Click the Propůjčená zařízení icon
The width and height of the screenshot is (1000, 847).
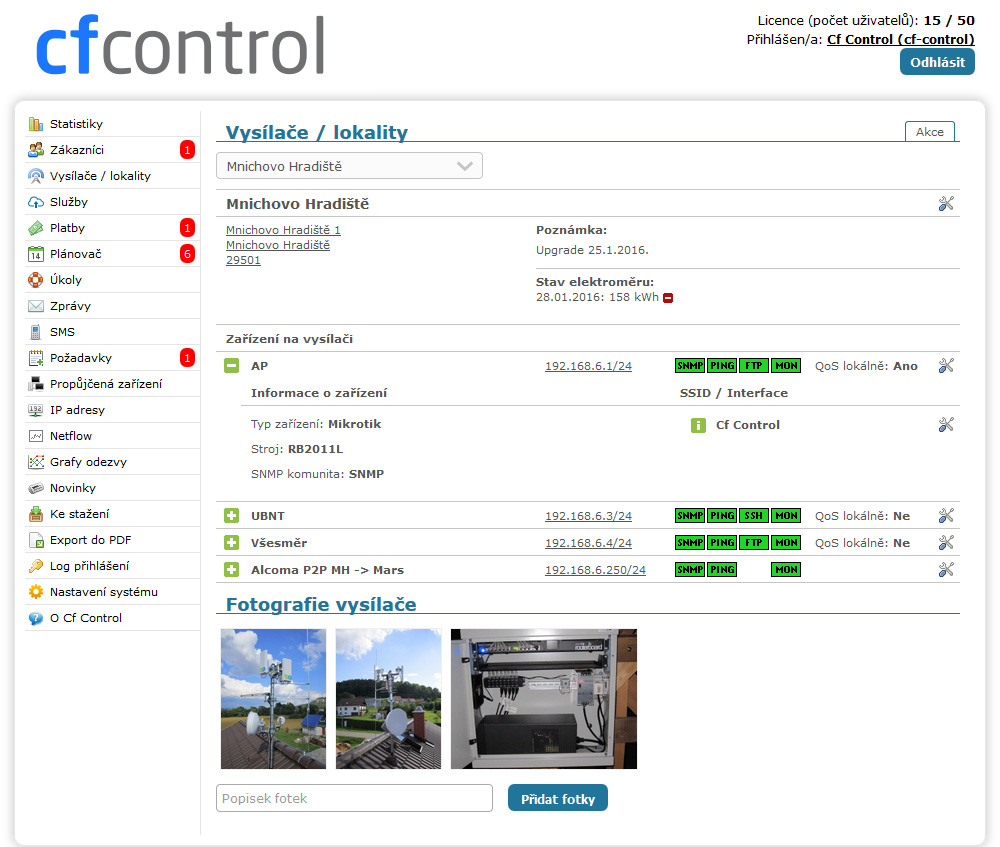pos(36,384)
